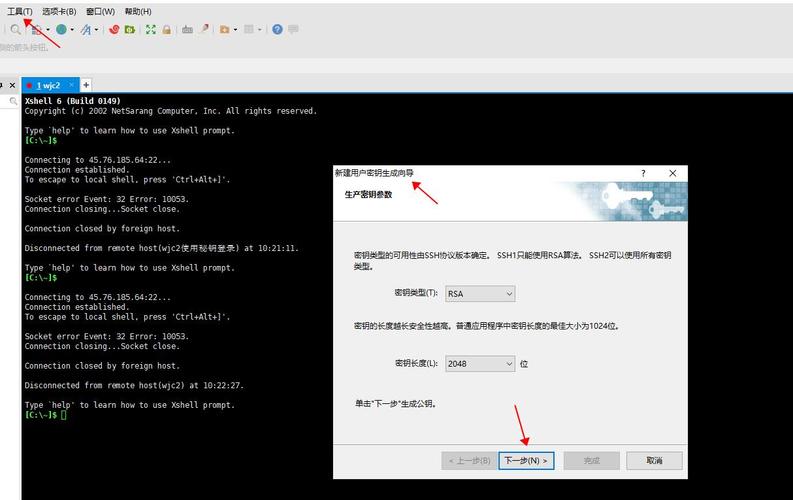This screenshot has width=793, height=500.
Task: Click the 完成 button
Action: point(592,461)
